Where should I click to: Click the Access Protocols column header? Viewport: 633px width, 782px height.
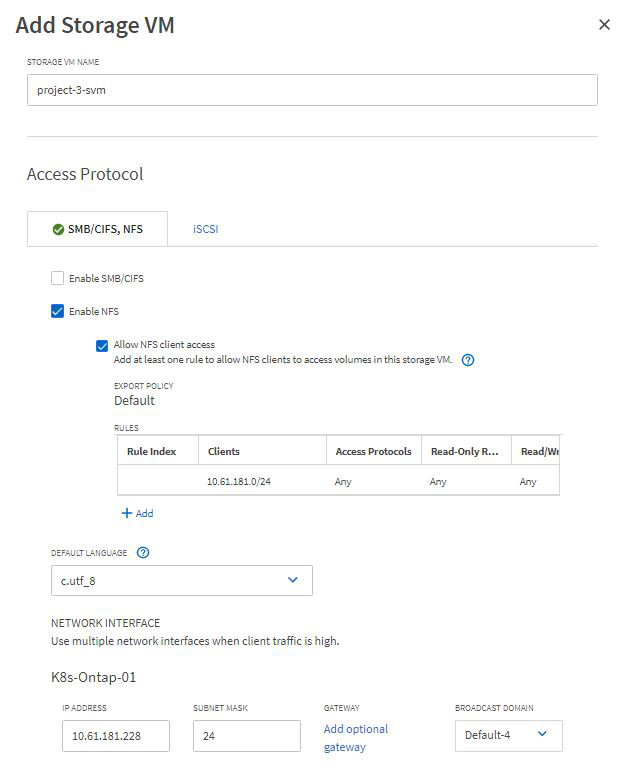click(373, 451)
